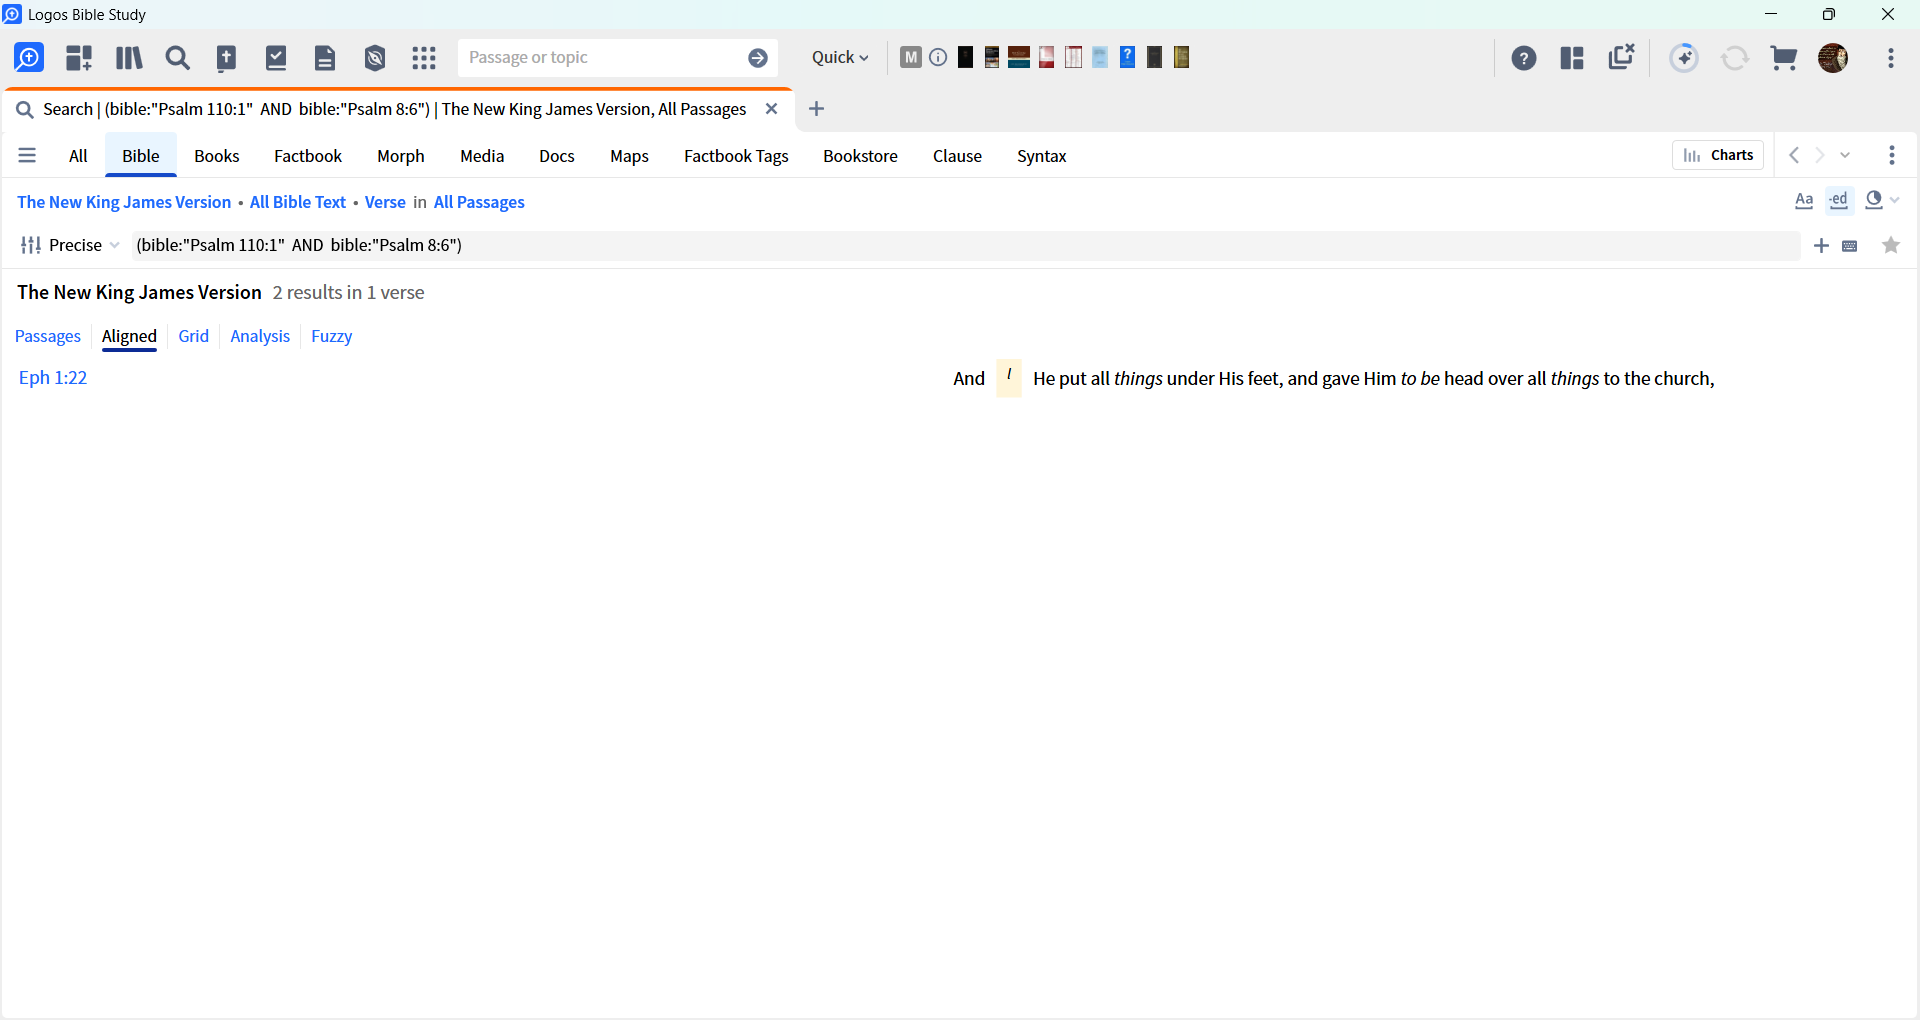Open the user profile avatar
1920x1020 pixels.
pos(1833,58)
